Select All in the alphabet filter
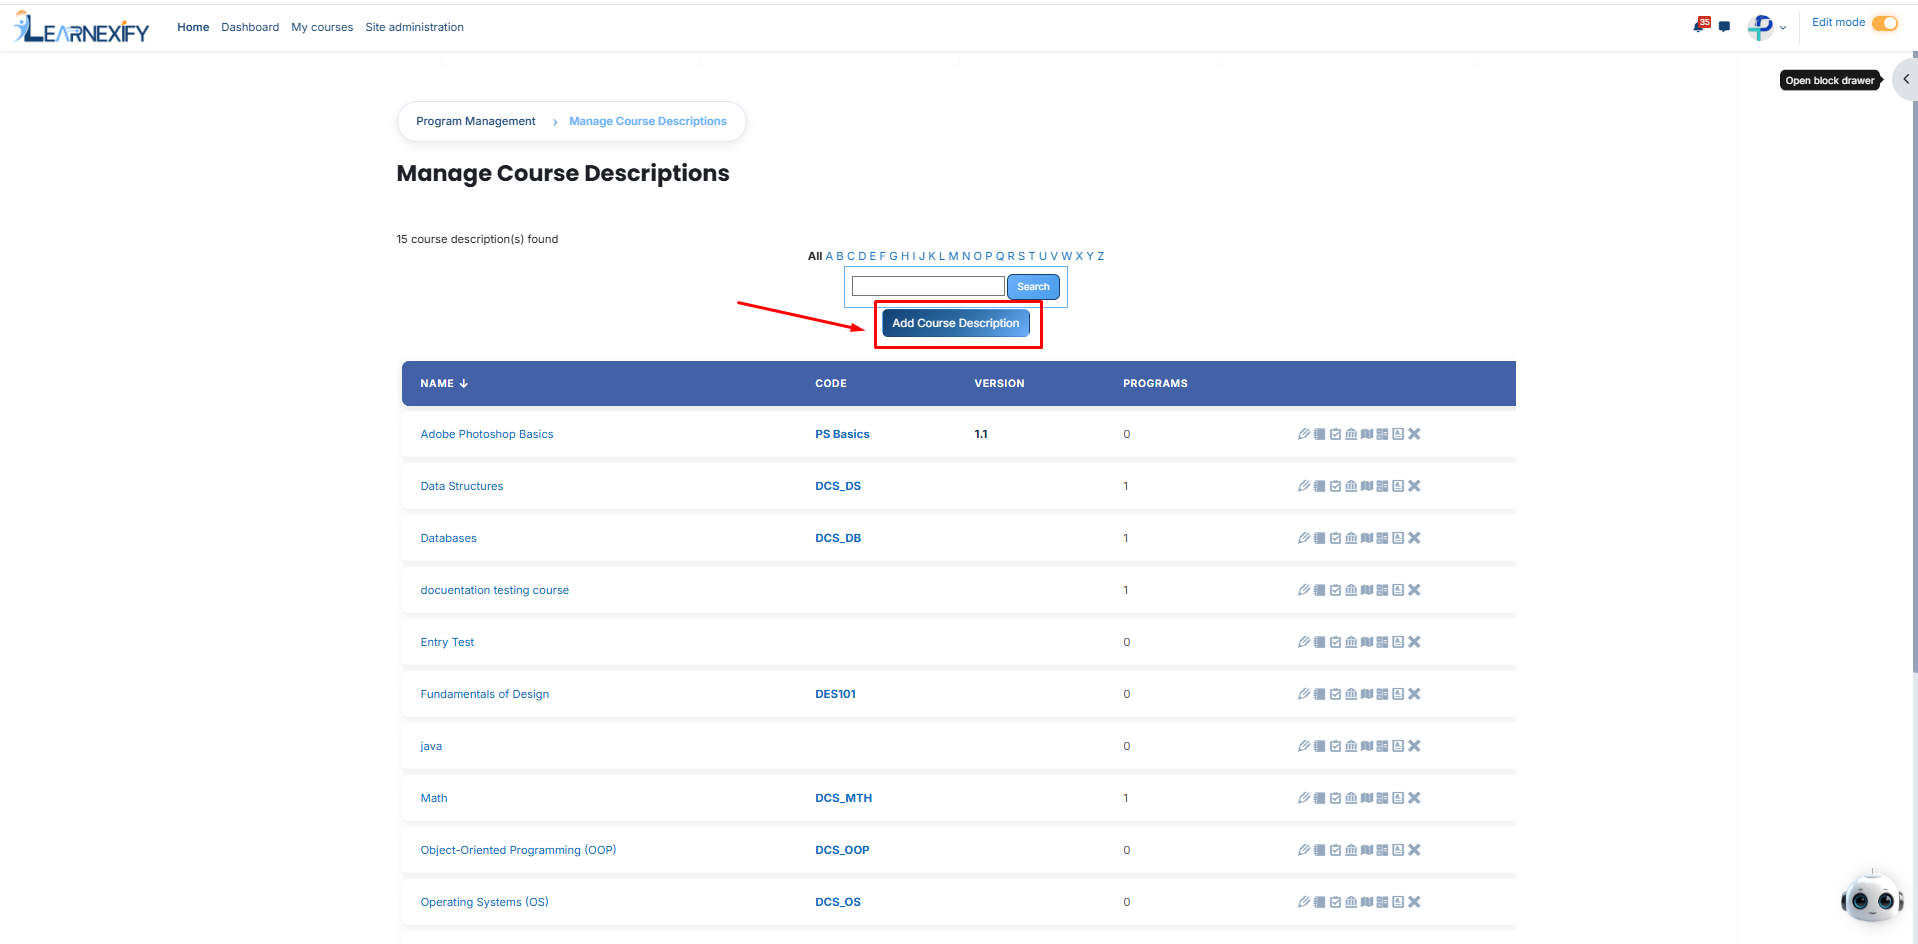Viewport: 1918px width, 944px height. pyautogui.click(x=815, y=256)
